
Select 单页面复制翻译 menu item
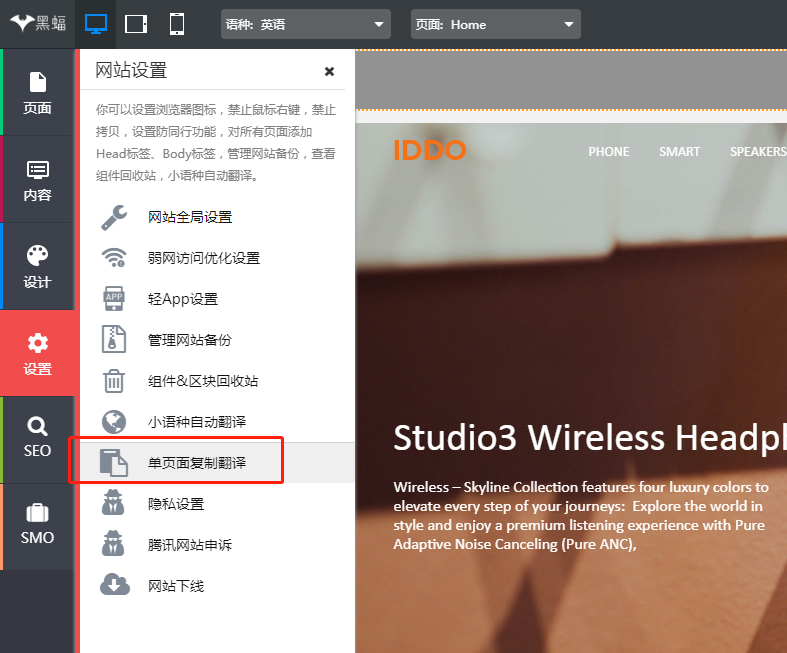point(197,463)
